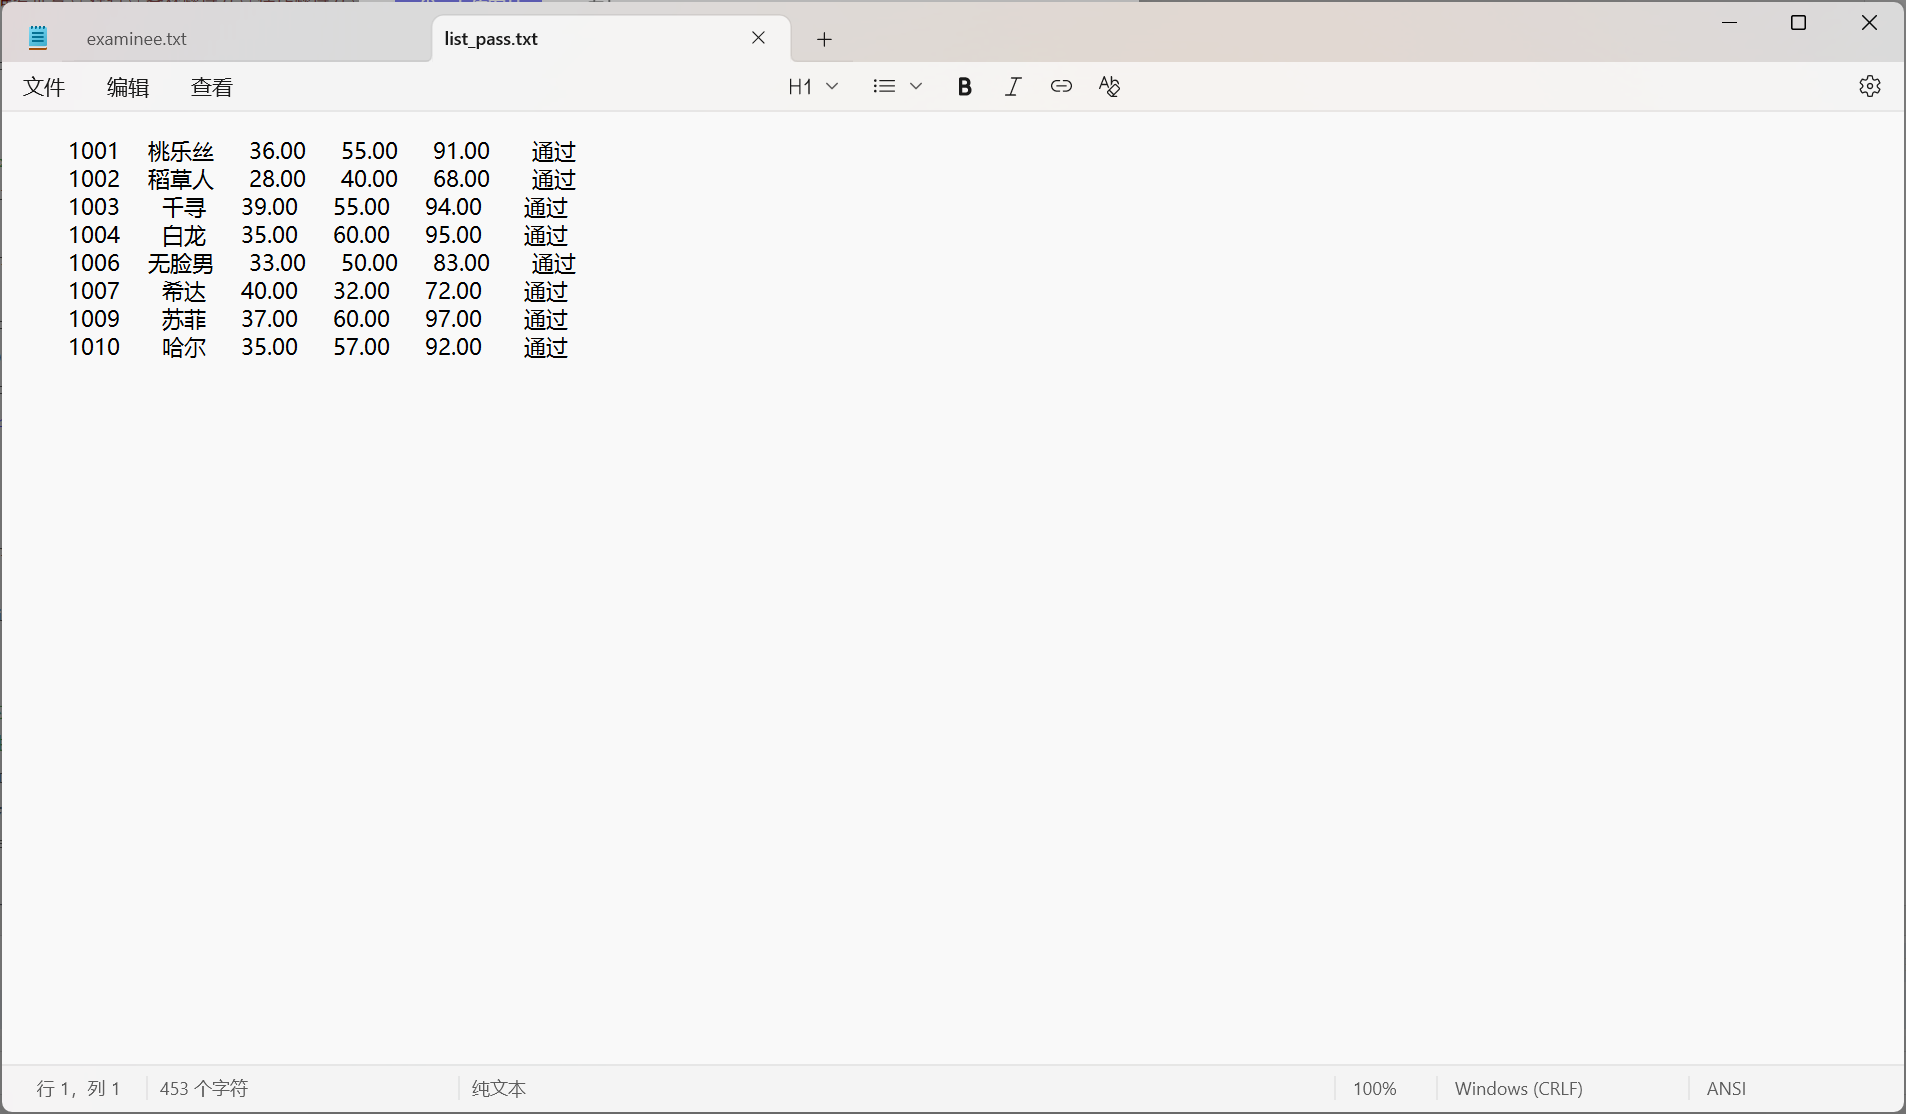Select the list_pass.txt tab
Viewport: 1906px width, 1114px height.
(x=491, y=39)
